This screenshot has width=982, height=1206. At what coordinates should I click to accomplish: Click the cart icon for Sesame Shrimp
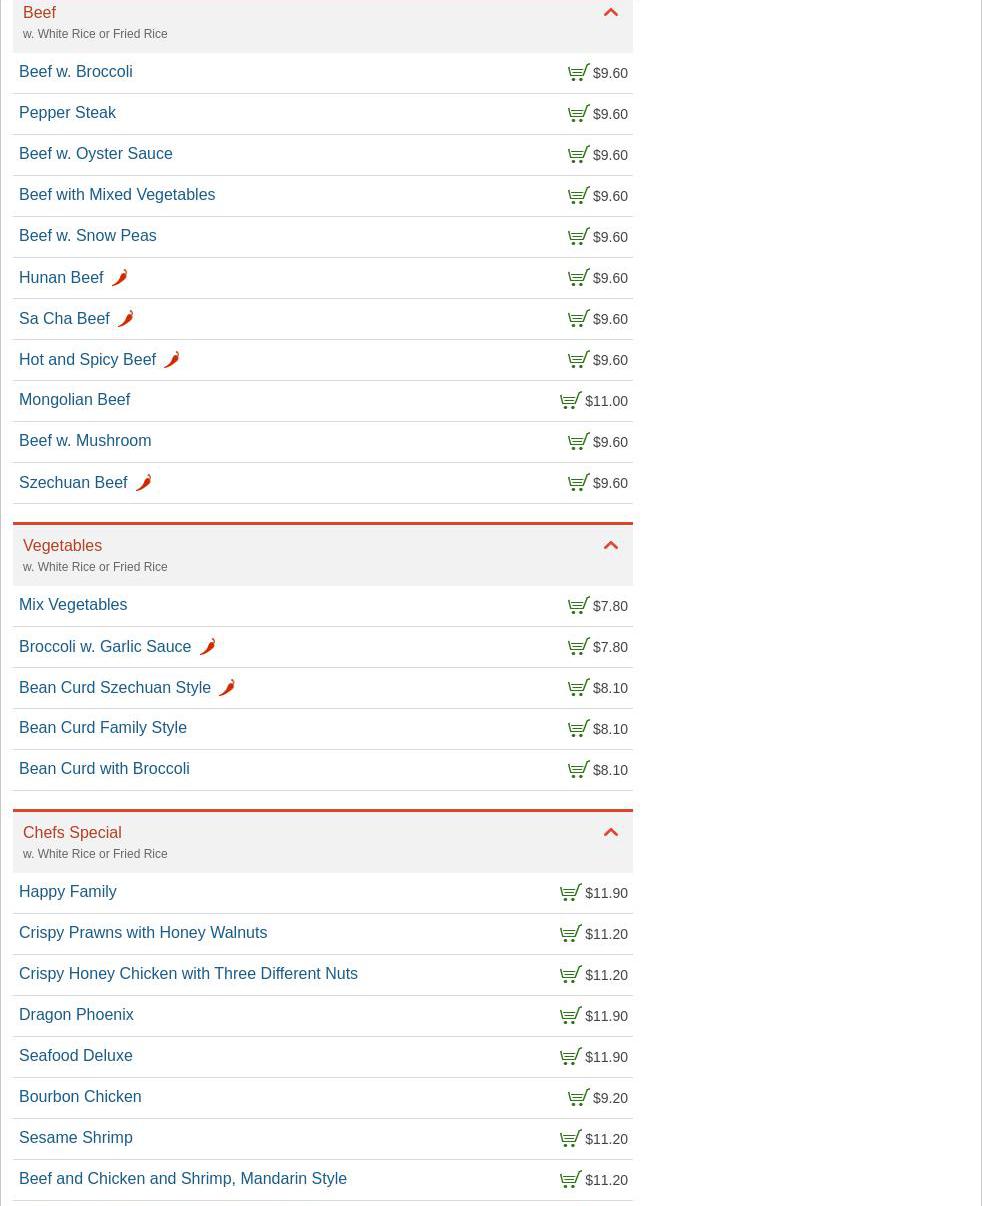570,1139
